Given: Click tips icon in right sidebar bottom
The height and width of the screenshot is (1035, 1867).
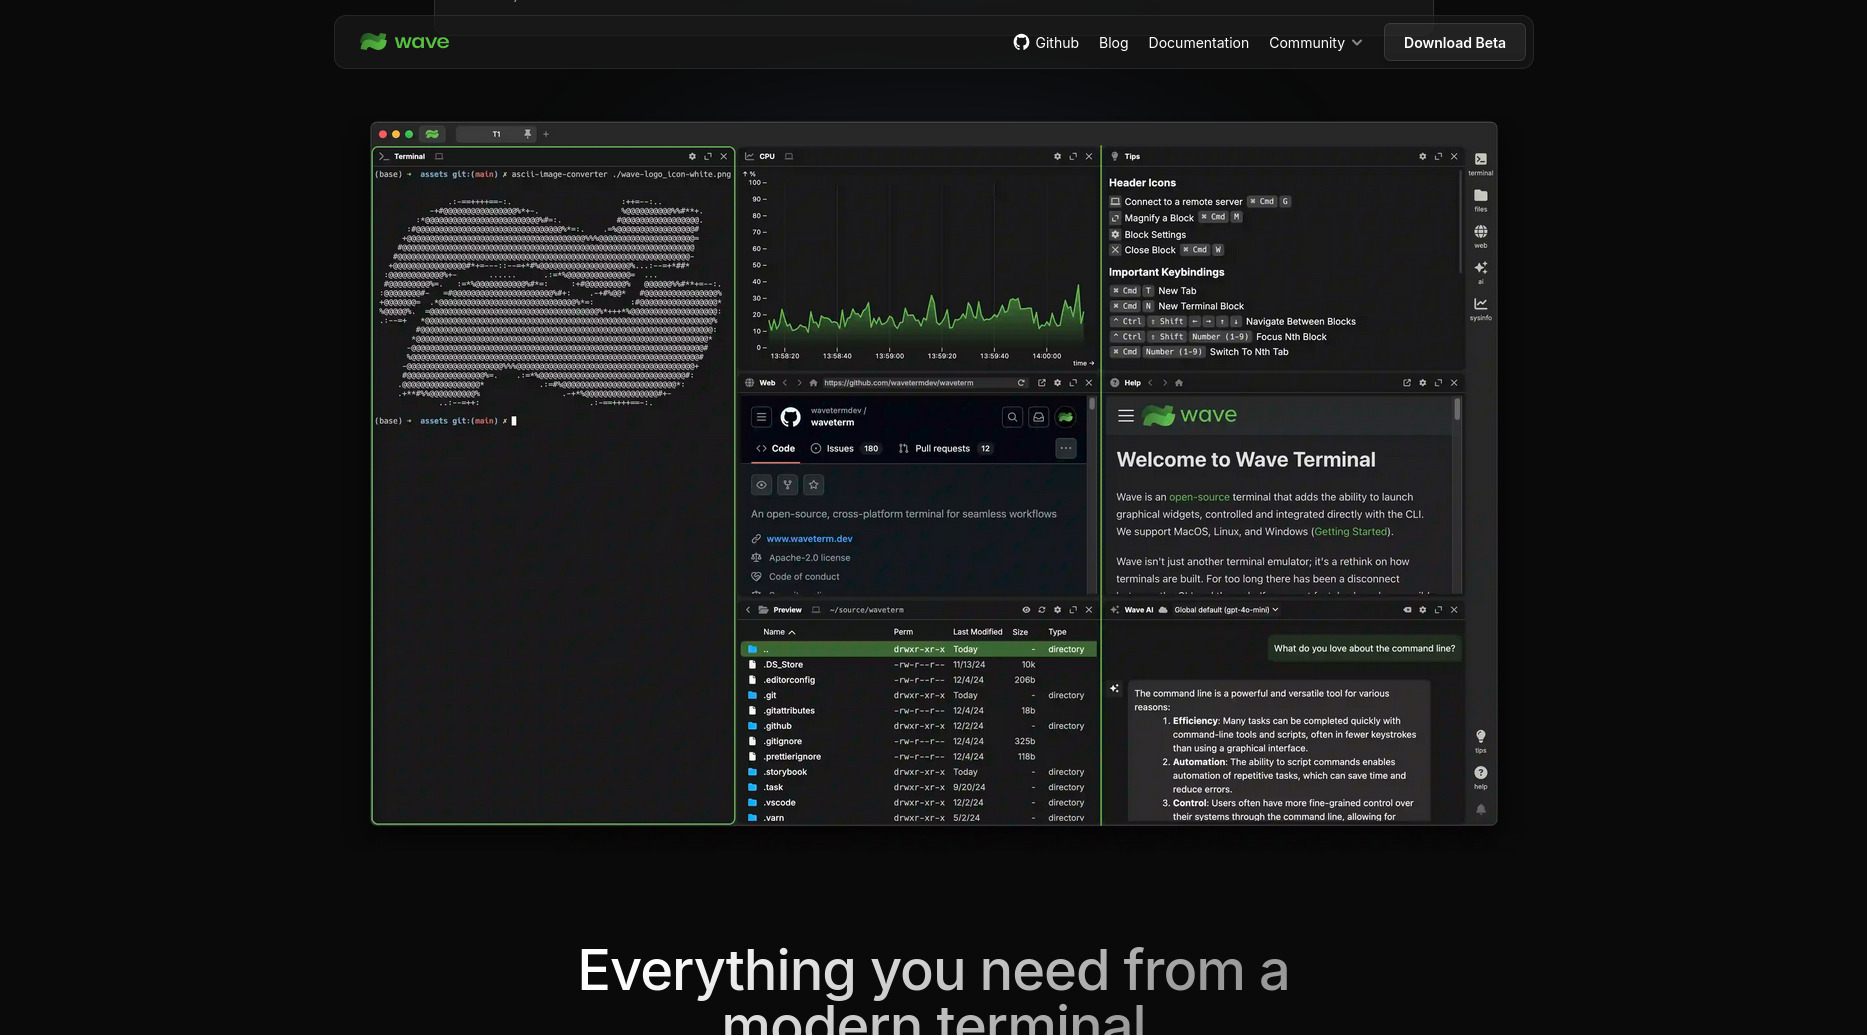Looking at the screenshot, I should (1480, 740).
